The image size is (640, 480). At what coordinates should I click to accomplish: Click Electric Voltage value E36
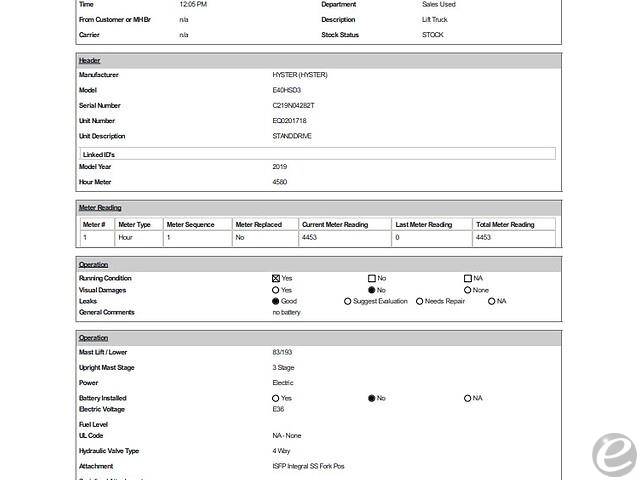278,409
